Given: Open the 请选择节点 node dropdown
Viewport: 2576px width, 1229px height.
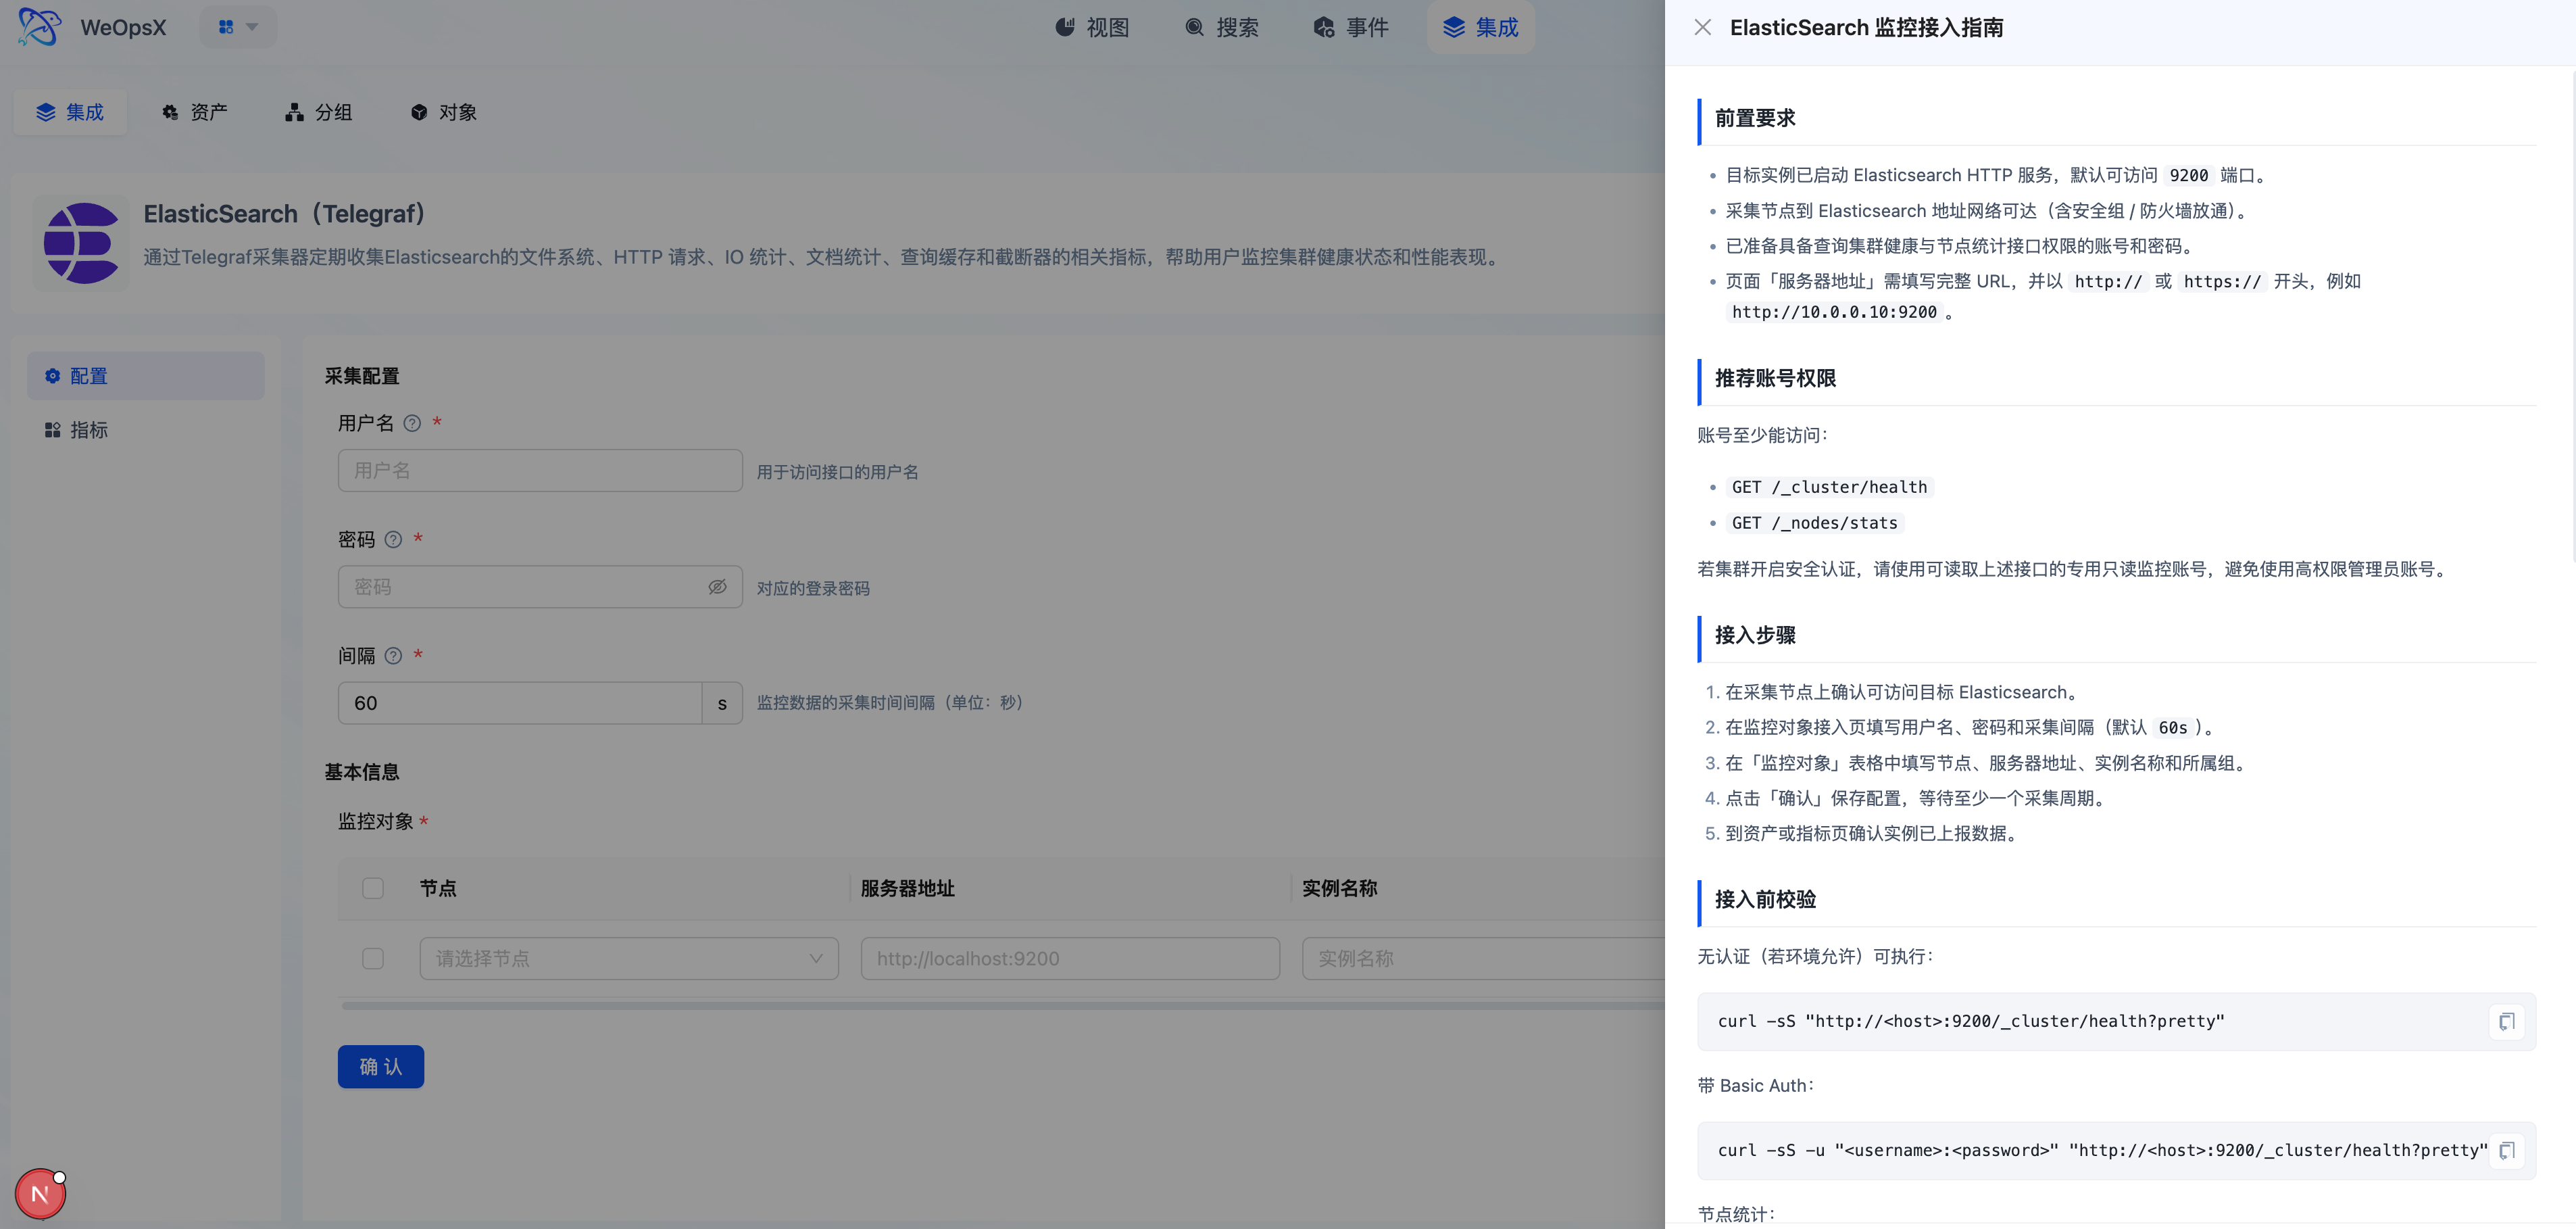Looking at the screenshot, I should coord(629,958).
